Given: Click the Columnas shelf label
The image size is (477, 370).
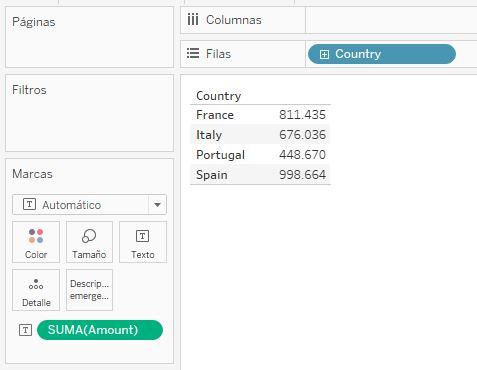Looking at the screenshot, I should click(x=234, y=20).
